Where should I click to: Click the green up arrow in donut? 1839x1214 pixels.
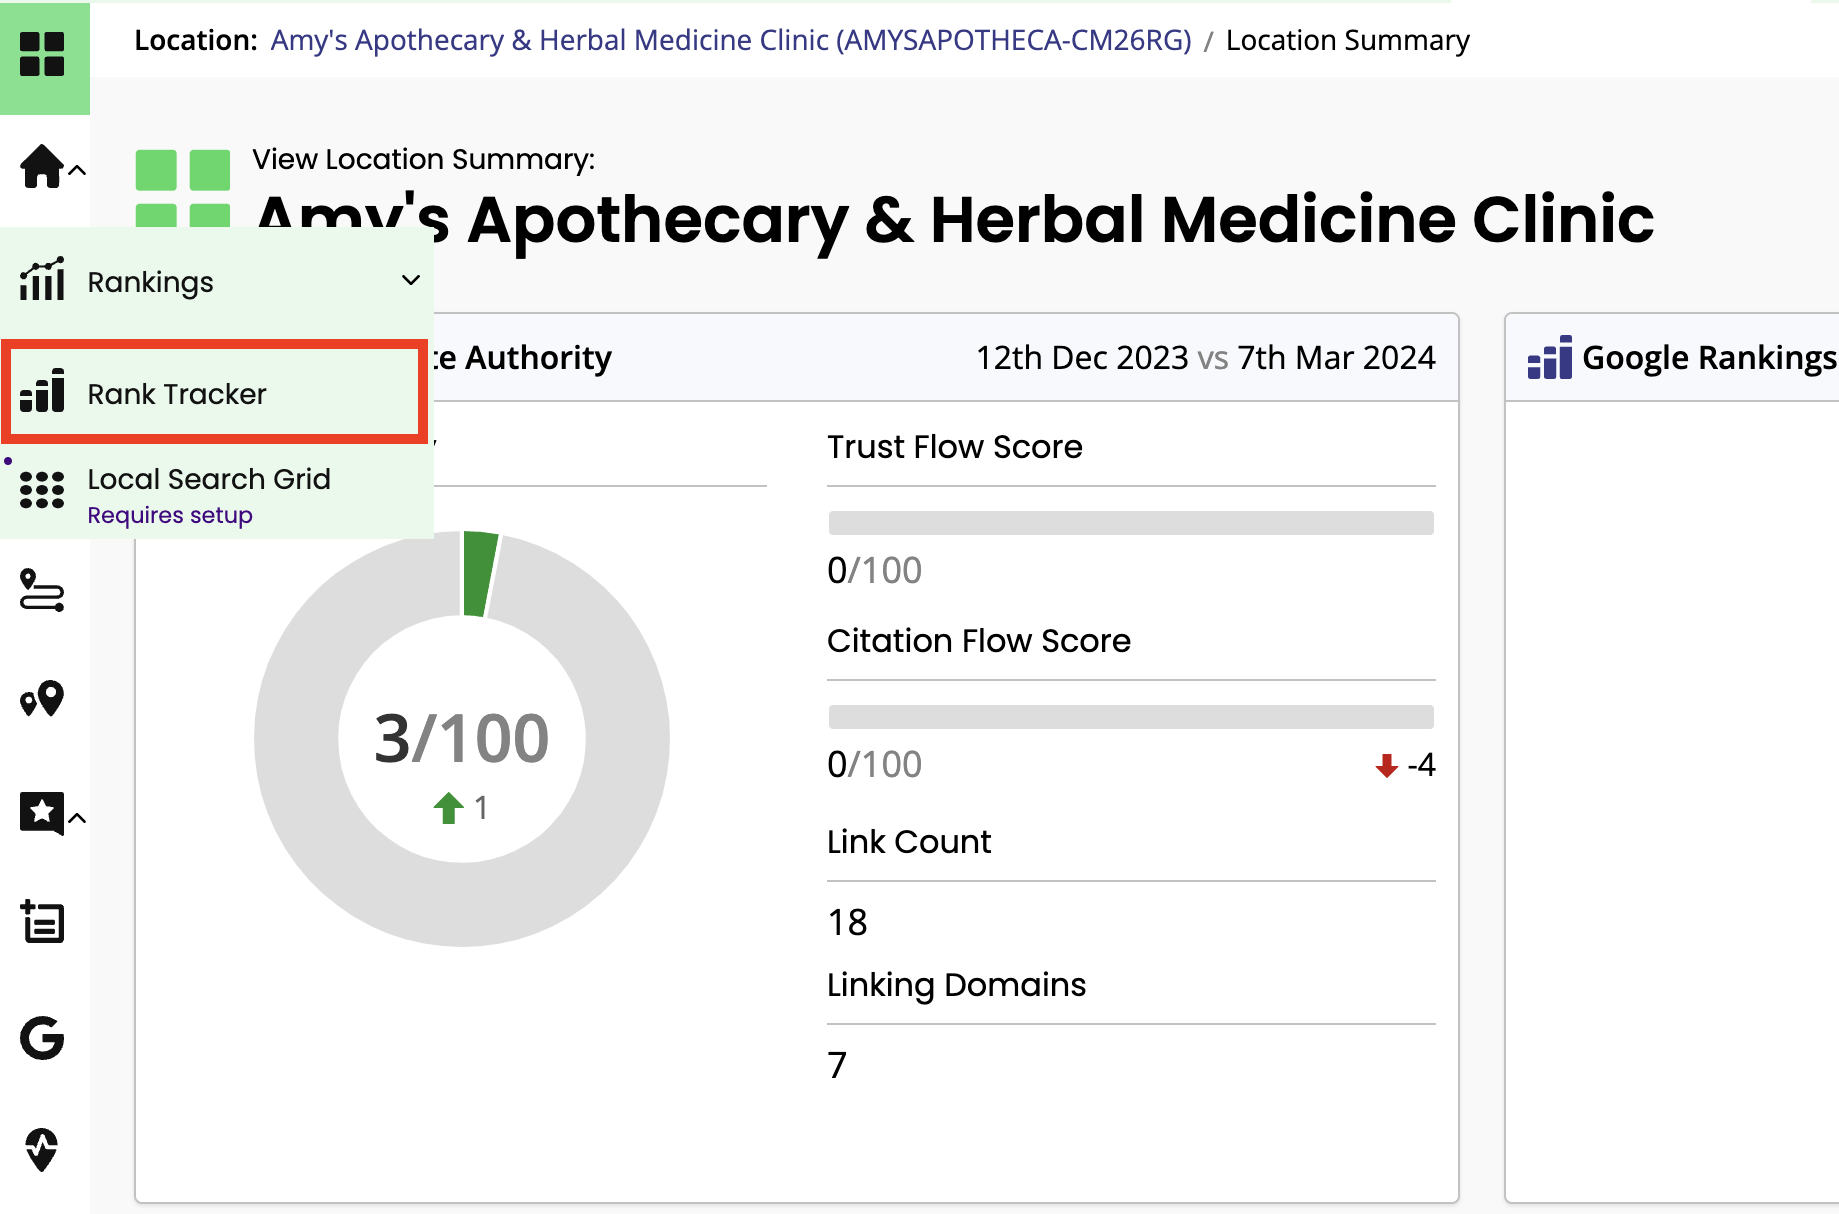point(449,807)
